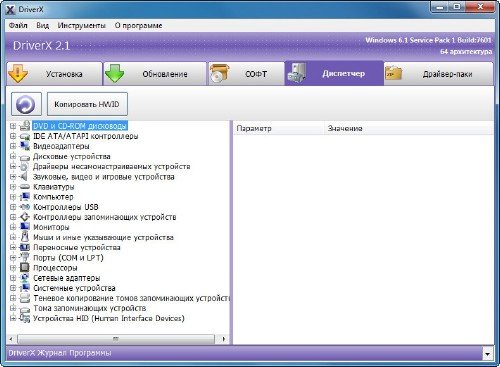This screenshot has height=367, width=500.
Task: Select Переносные устройства tree row
Action: tap(77, 247)
